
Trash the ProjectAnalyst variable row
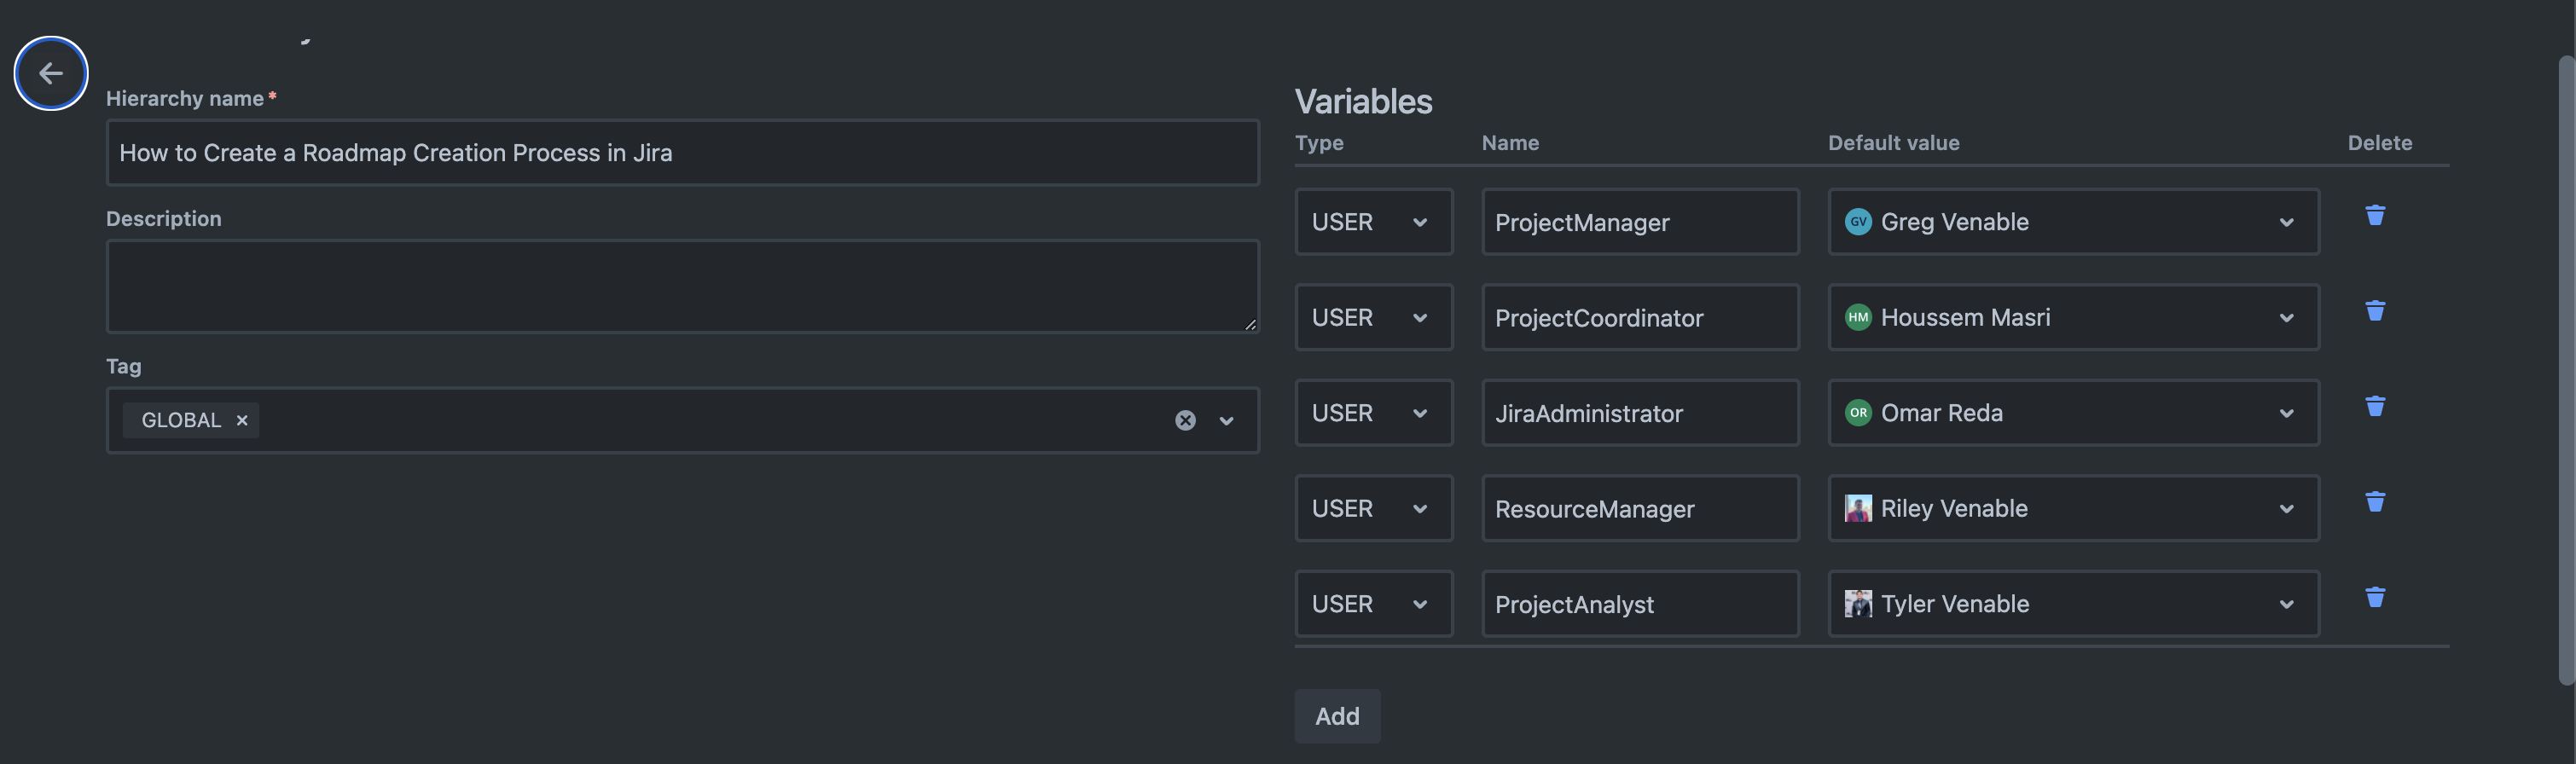(2375, 598)
